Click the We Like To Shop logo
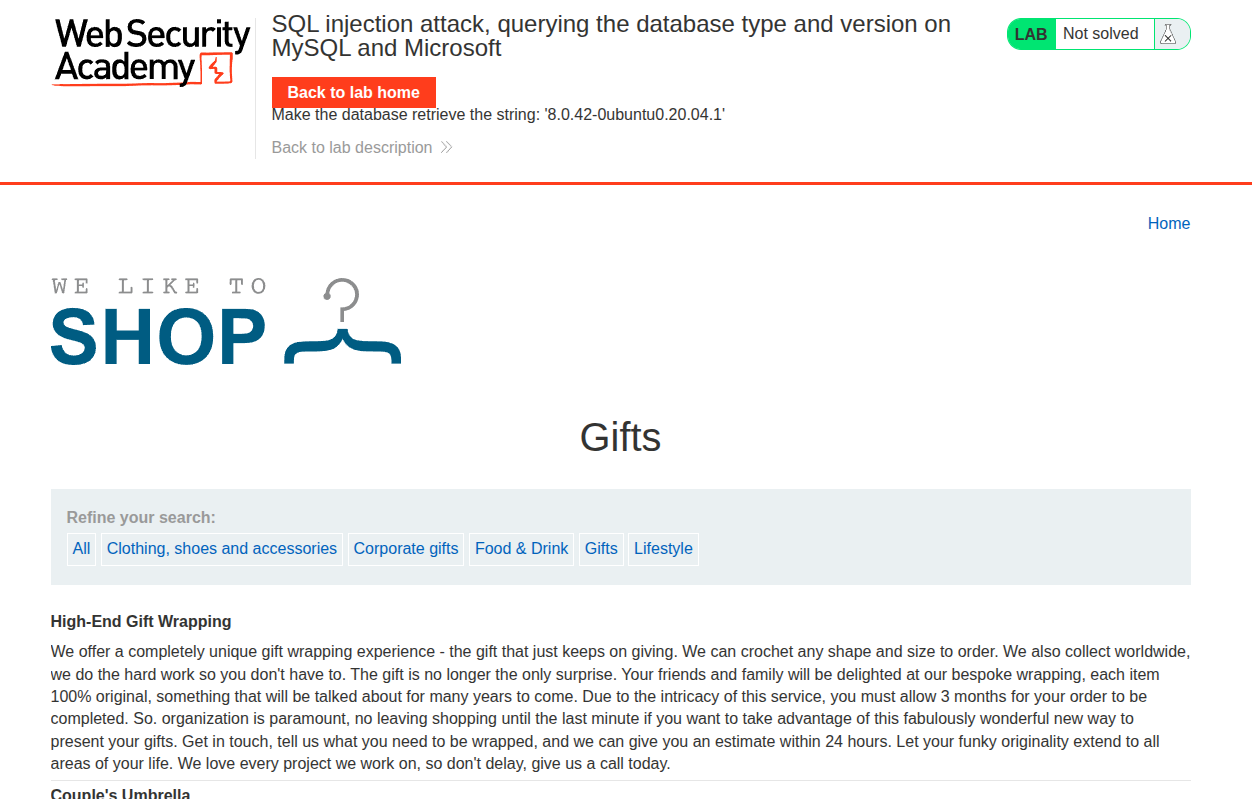Image resolution: width=1252 pixels, height=799 pixels. pos(226,321)
